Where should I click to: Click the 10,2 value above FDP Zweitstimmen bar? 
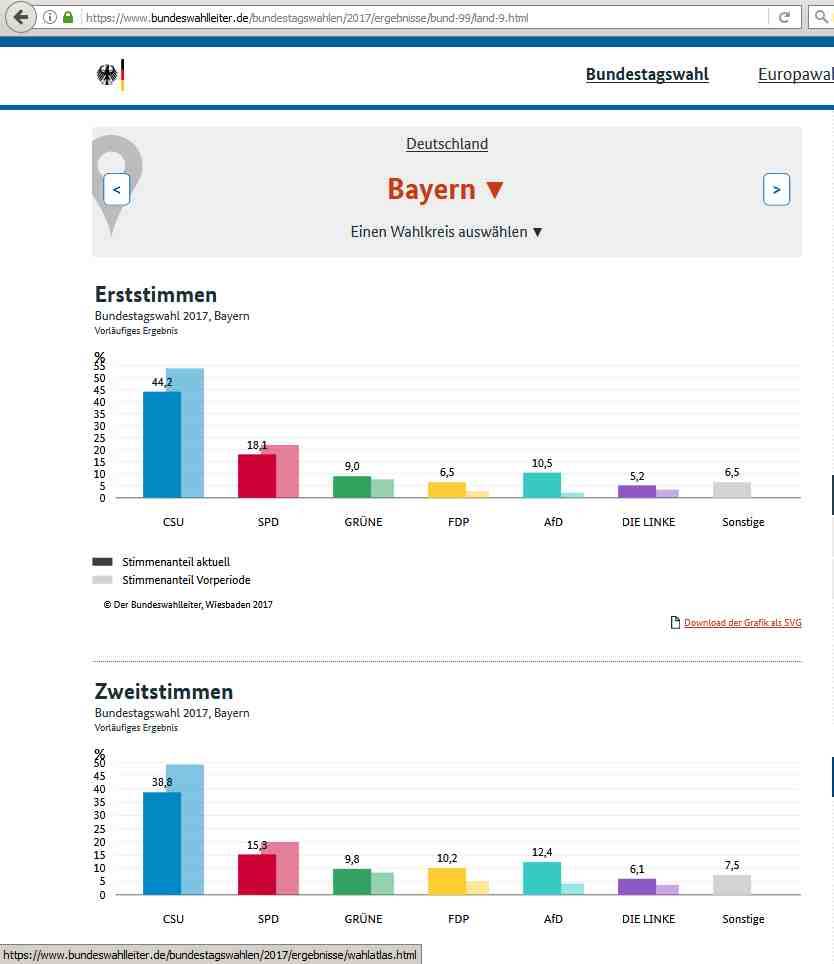click(x=447, y=858)
